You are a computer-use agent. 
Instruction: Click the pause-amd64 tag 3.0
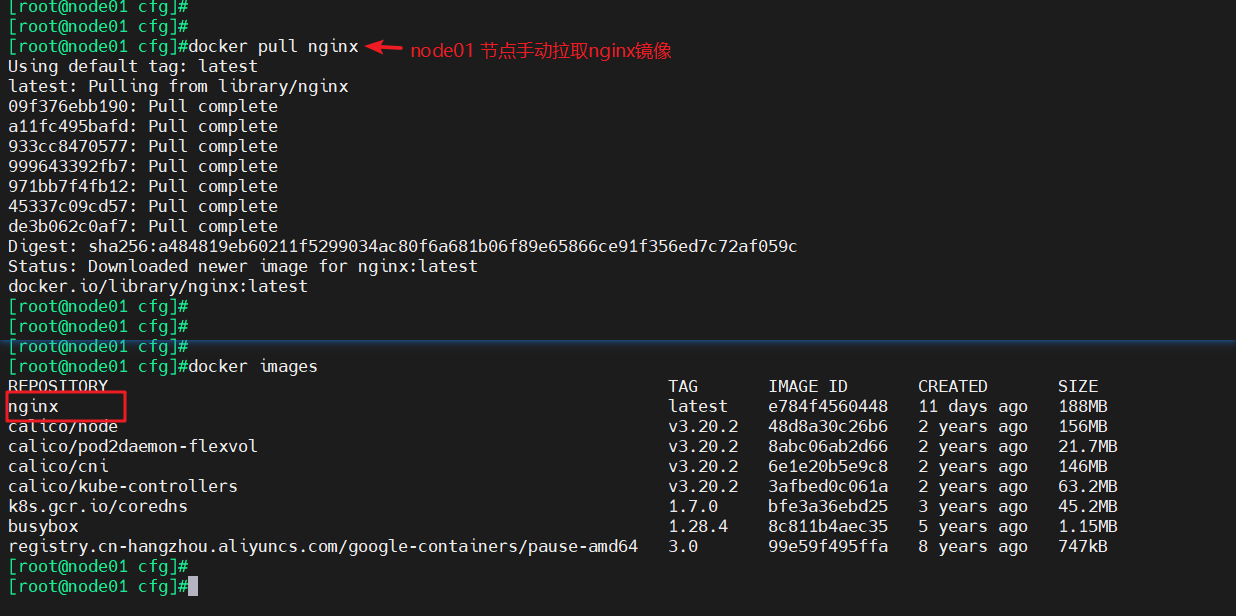point(683,546)
